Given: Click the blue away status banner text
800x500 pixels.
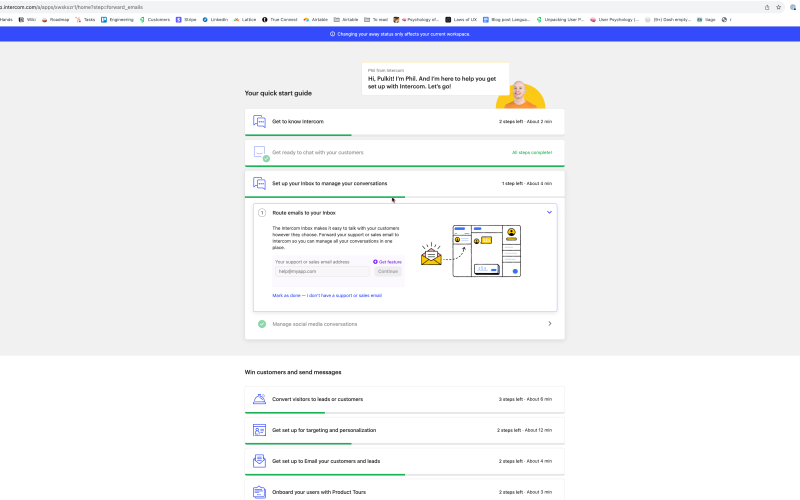Looking at the screenshot, I should click(x=404, y=34).
